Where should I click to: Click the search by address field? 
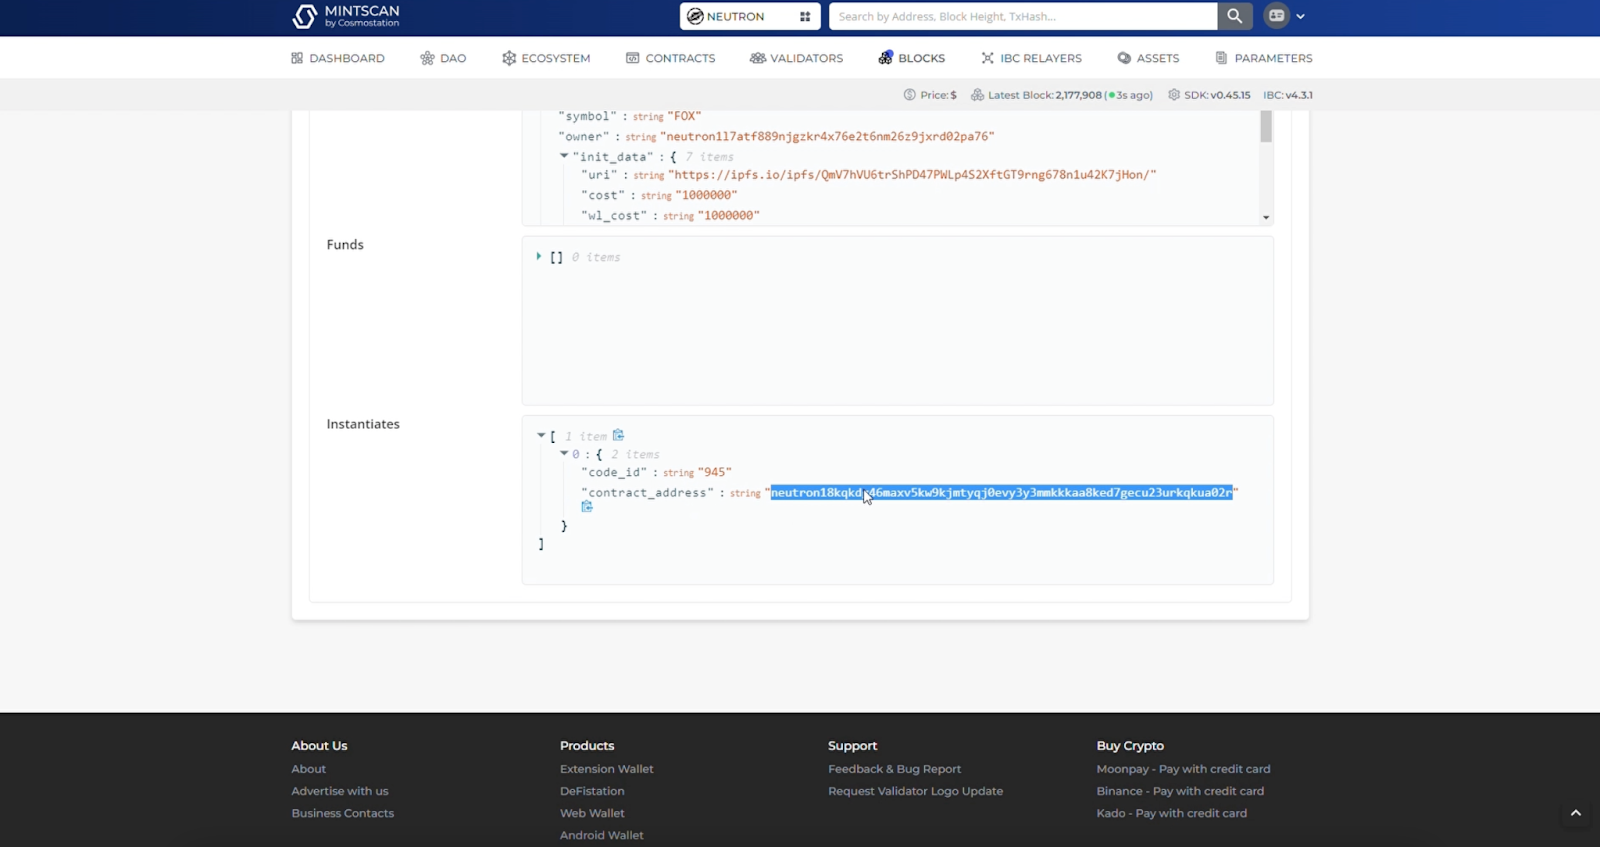pyautogui.click(x=1022, y=17)
